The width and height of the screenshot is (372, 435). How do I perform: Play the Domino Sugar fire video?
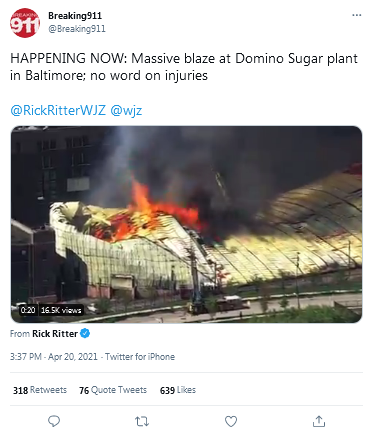(186, 224)
